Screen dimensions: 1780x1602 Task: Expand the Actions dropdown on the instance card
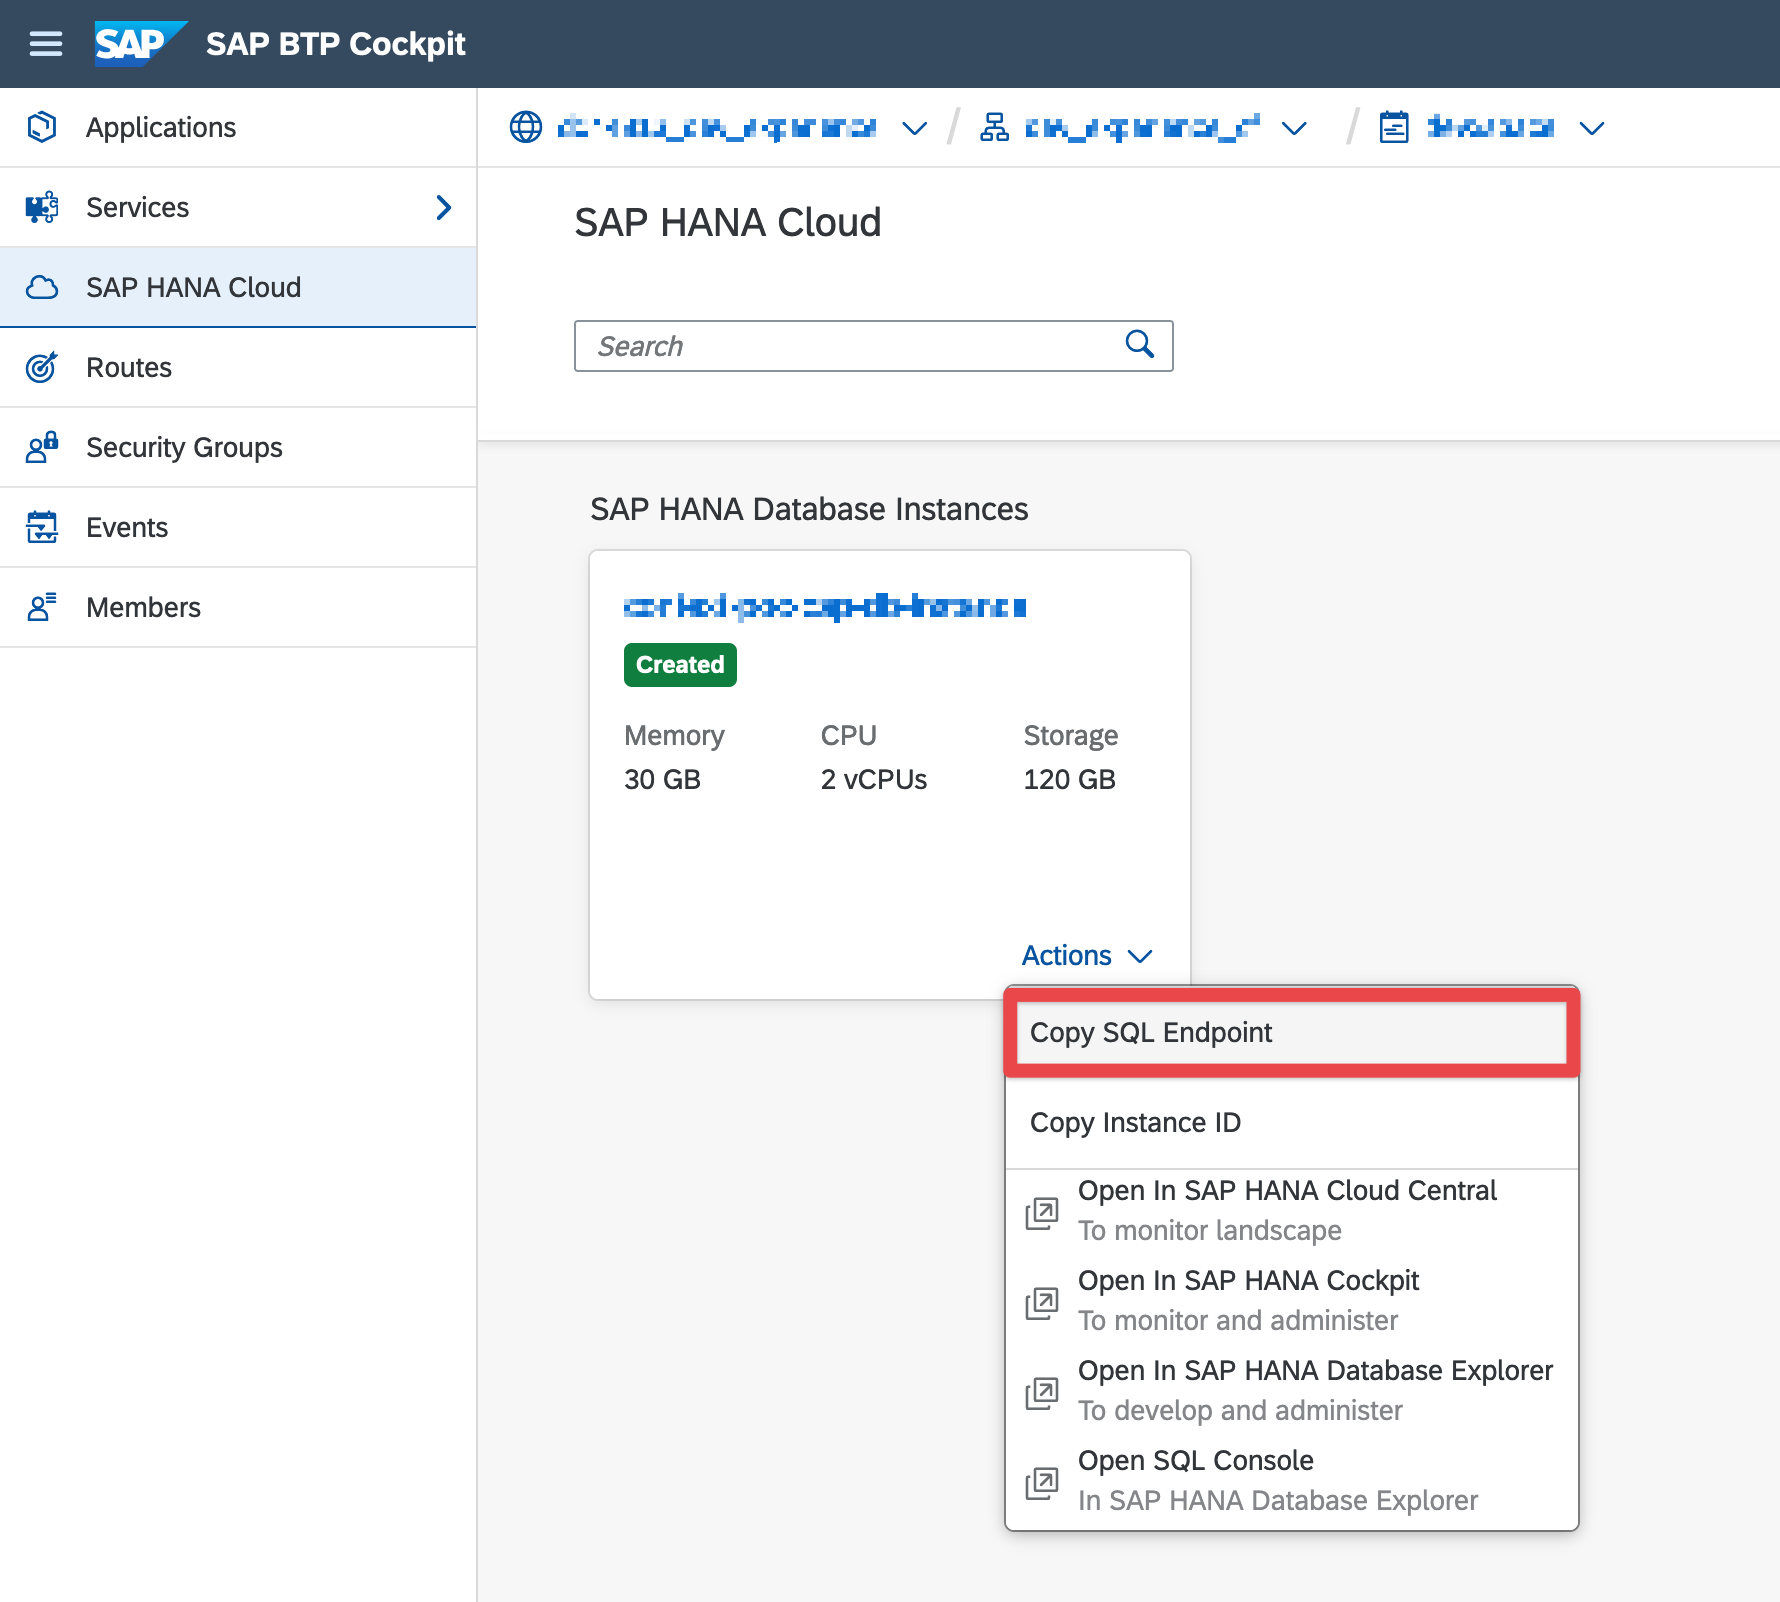(1087, 955)
